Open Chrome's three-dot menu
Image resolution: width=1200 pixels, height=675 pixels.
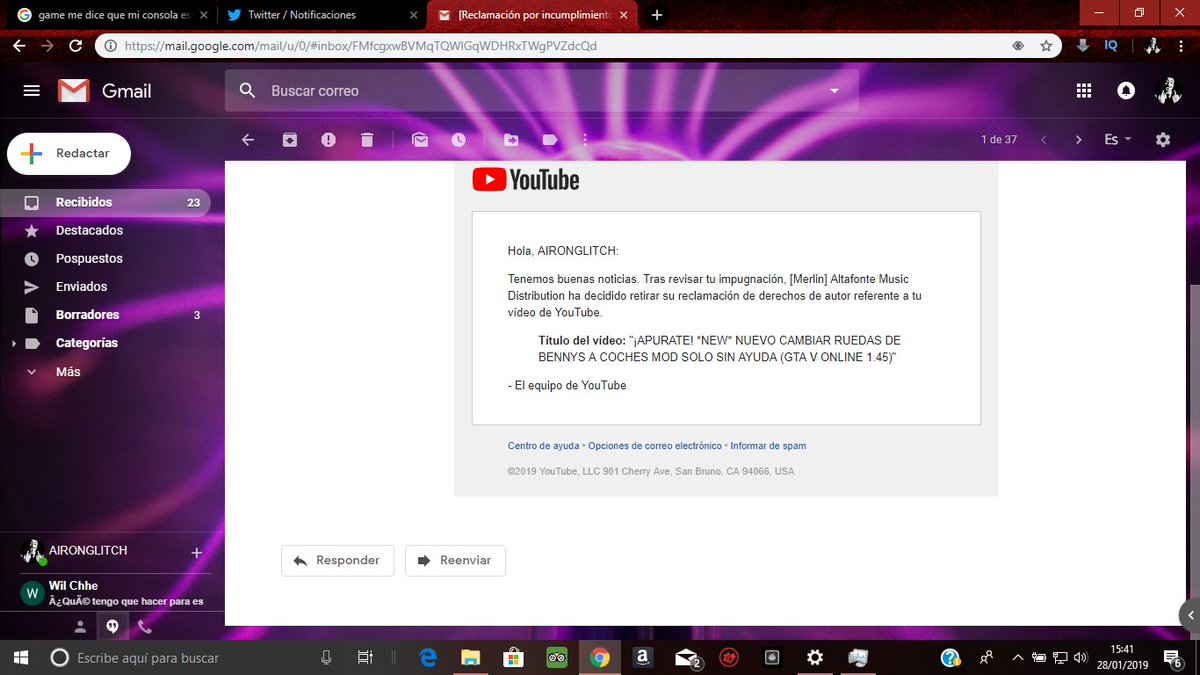click(x=1182, y=46)
